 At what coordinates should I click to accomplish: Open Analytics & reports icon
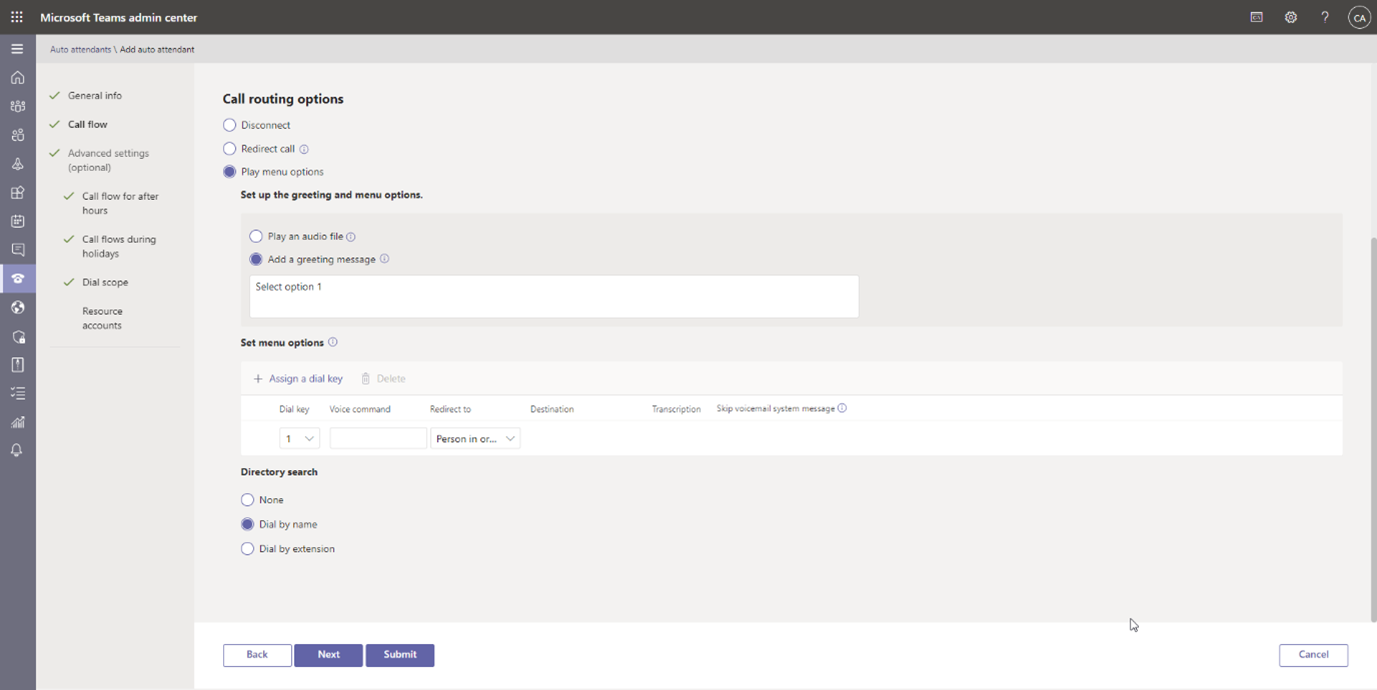click(17, 422)
